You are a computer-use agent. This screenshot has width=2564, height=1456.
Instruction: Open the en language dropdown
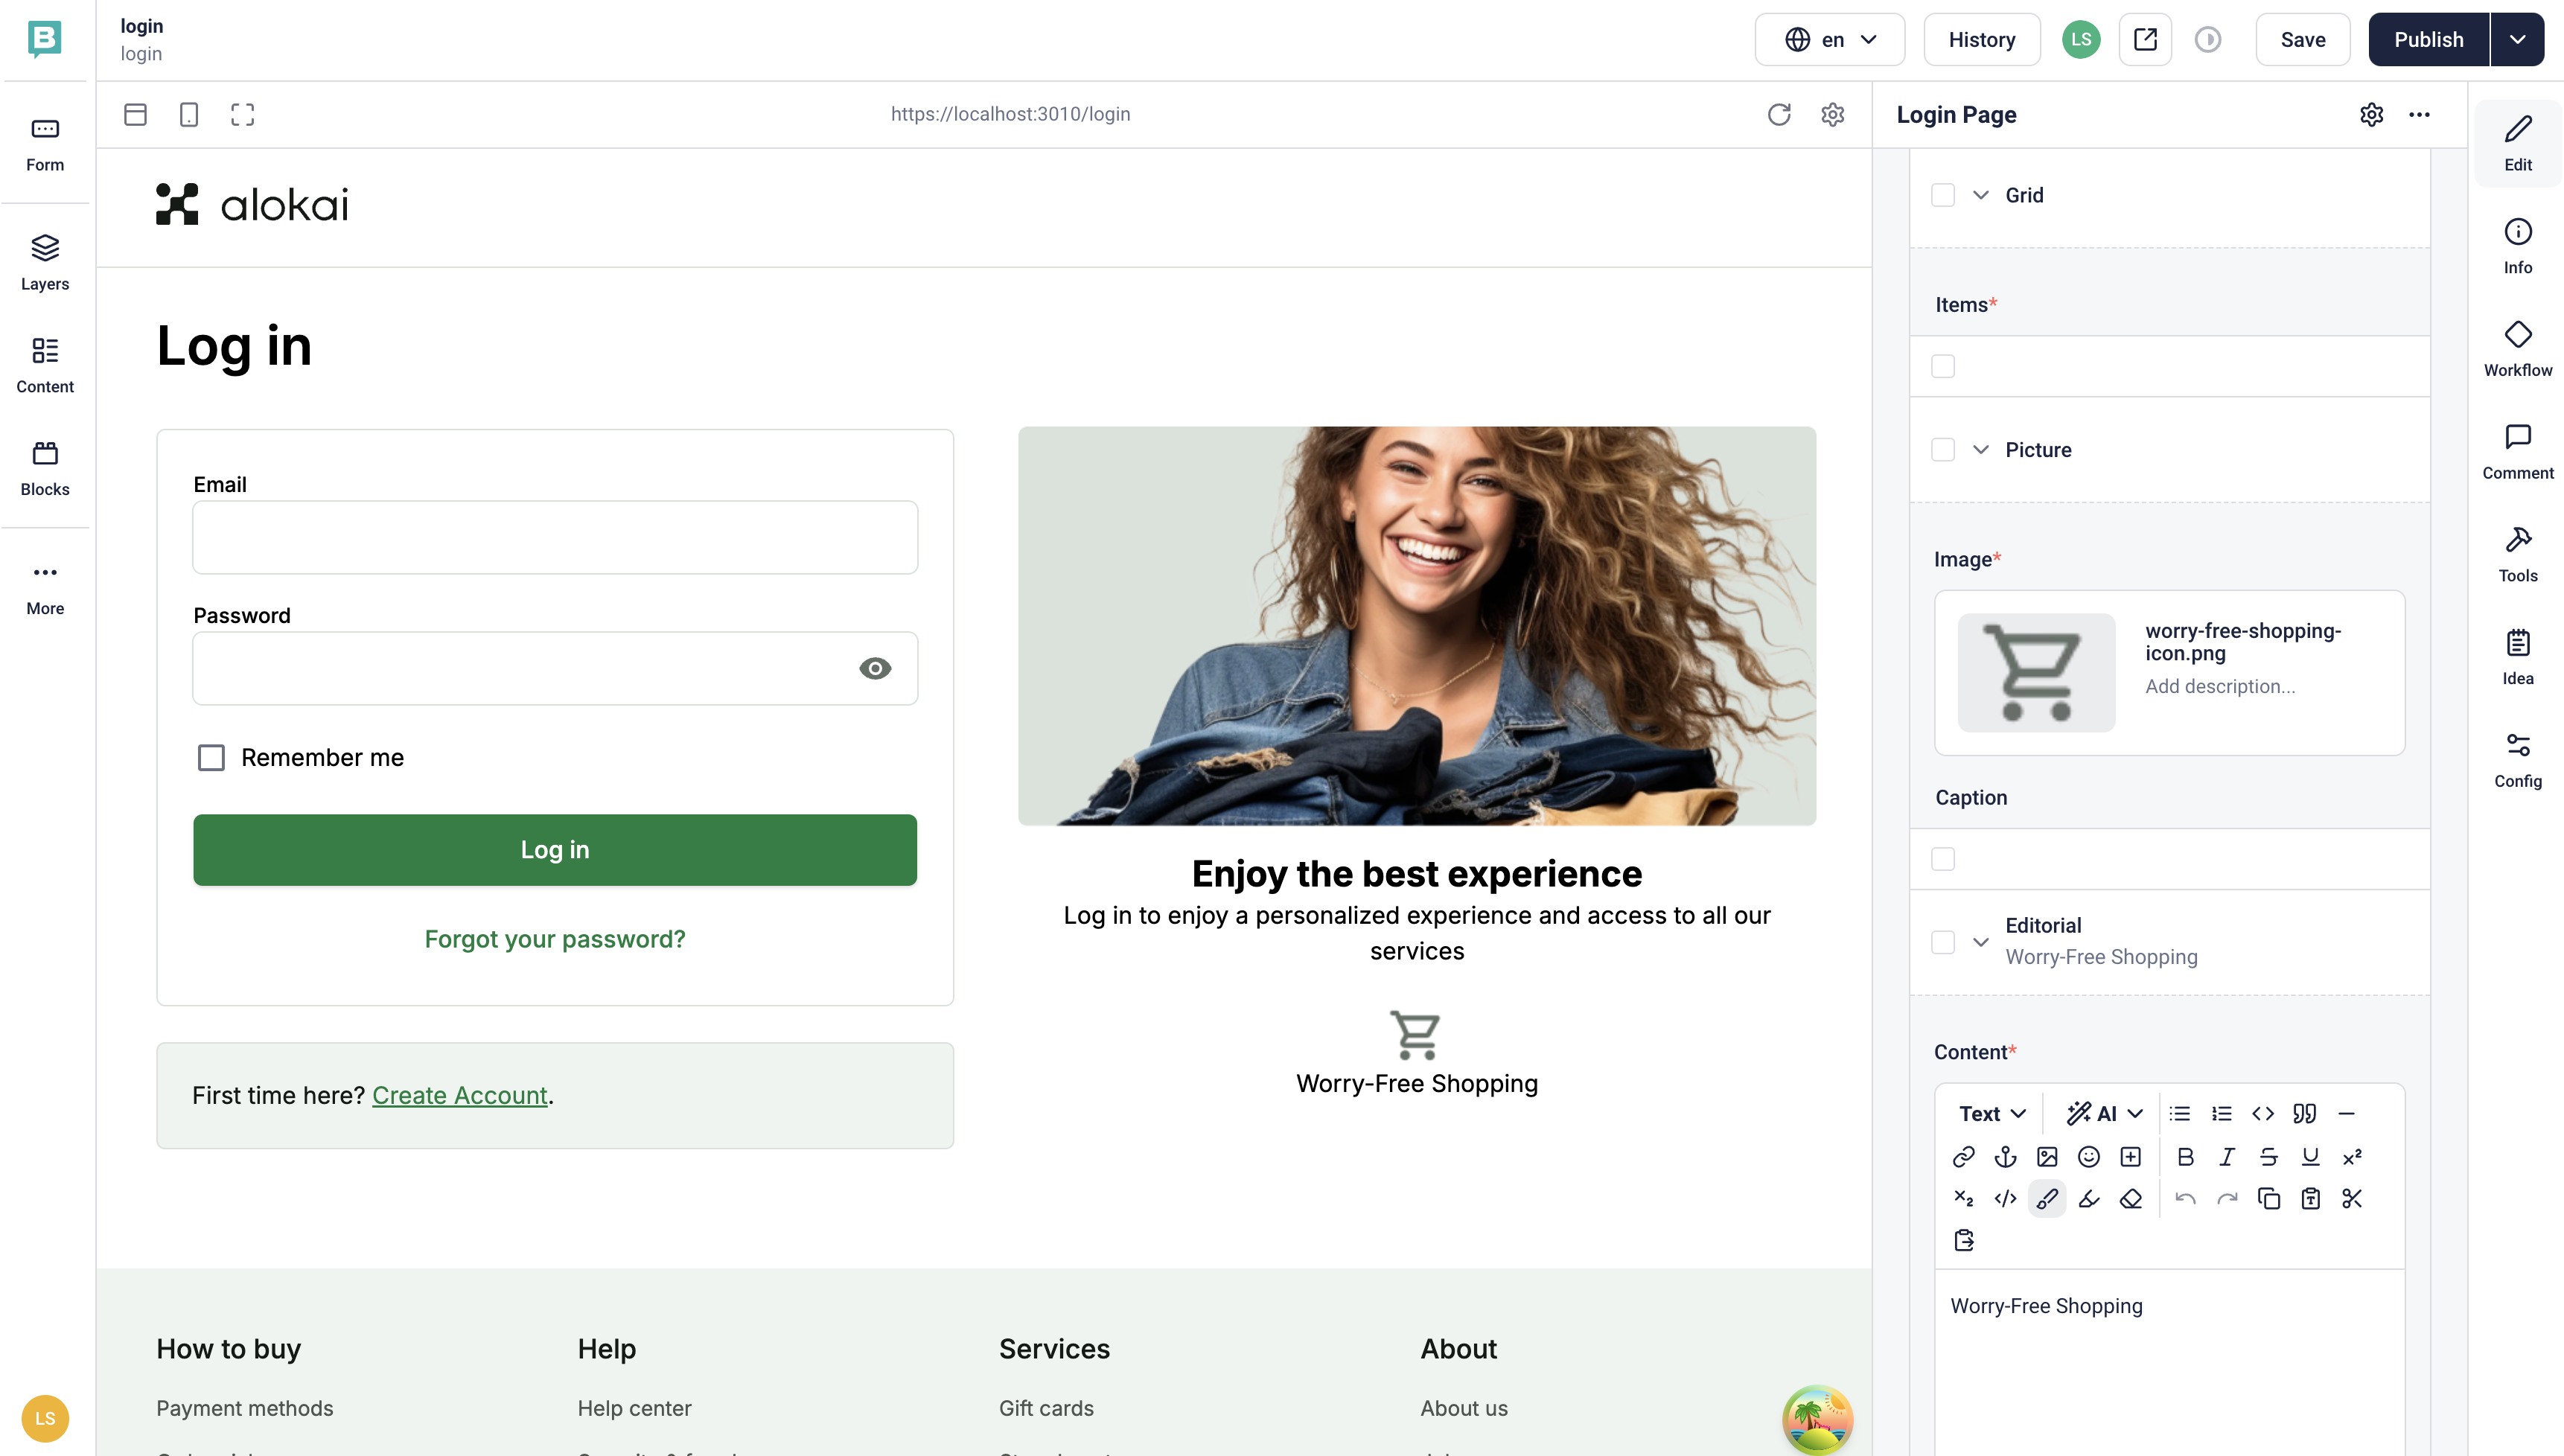coord(1829,40)
